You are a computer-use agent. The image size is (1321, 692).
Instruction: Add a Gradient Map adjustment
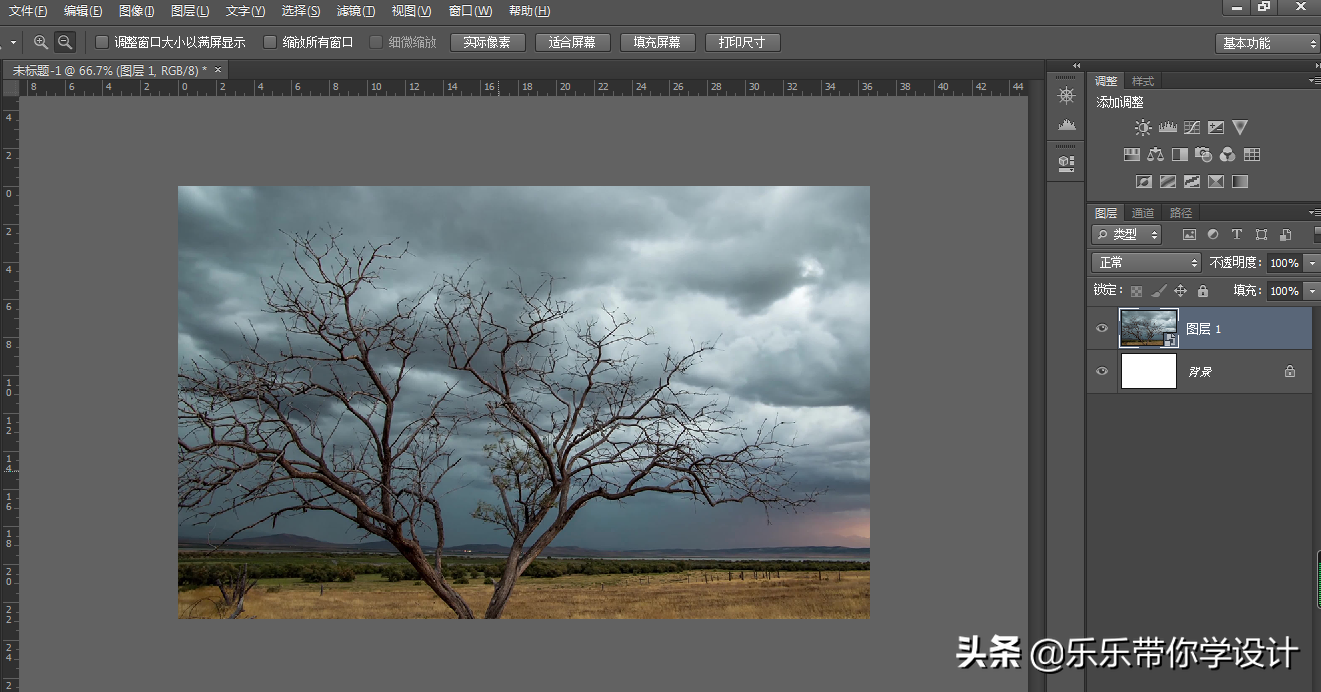point(1240,182)
